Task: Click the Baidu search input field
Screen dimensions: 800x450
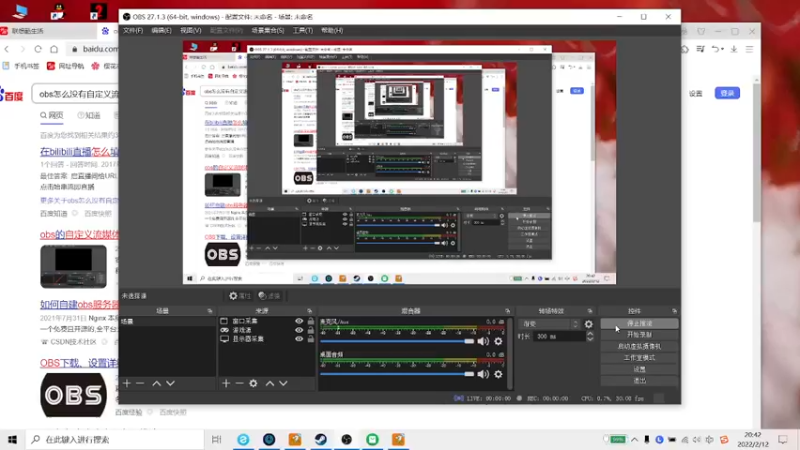Action: 77,94
